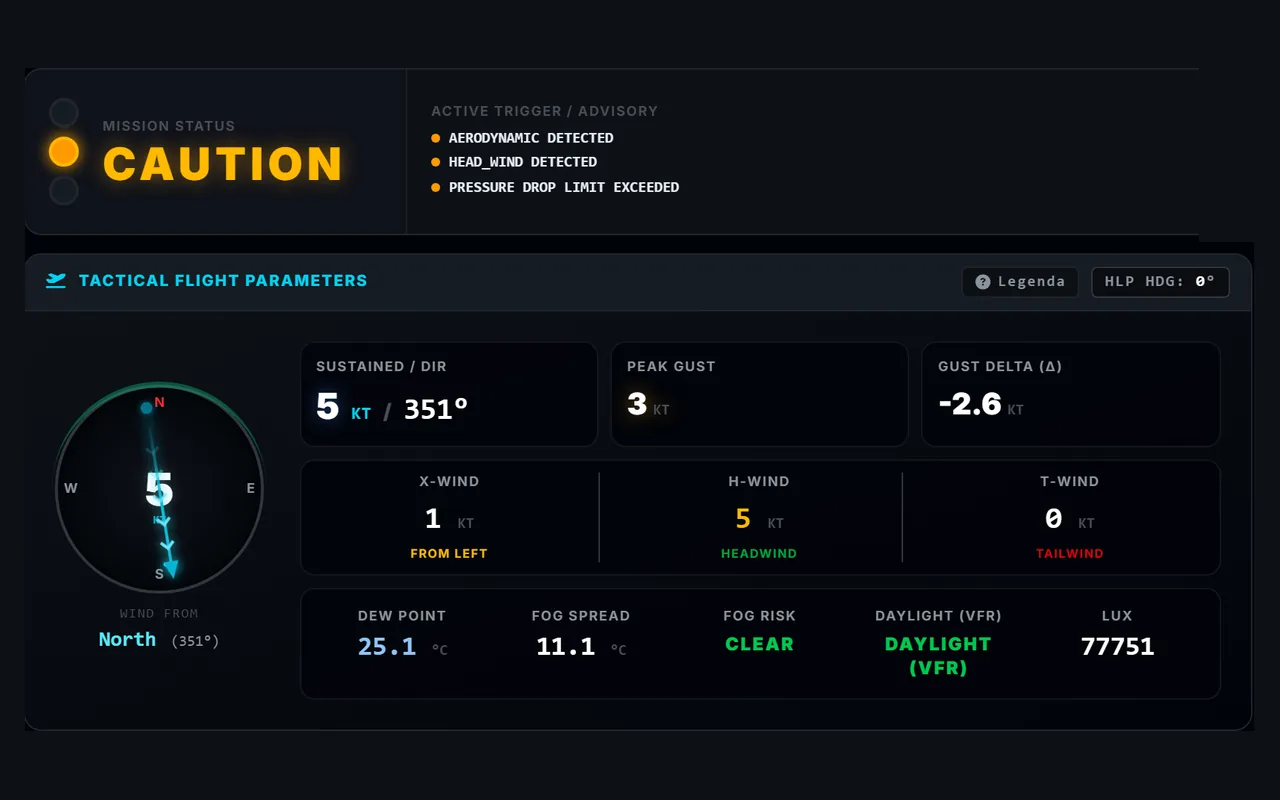Select the red N marker on the compass
Viewport: 1280px width, 800px height.
pos(159,403)
